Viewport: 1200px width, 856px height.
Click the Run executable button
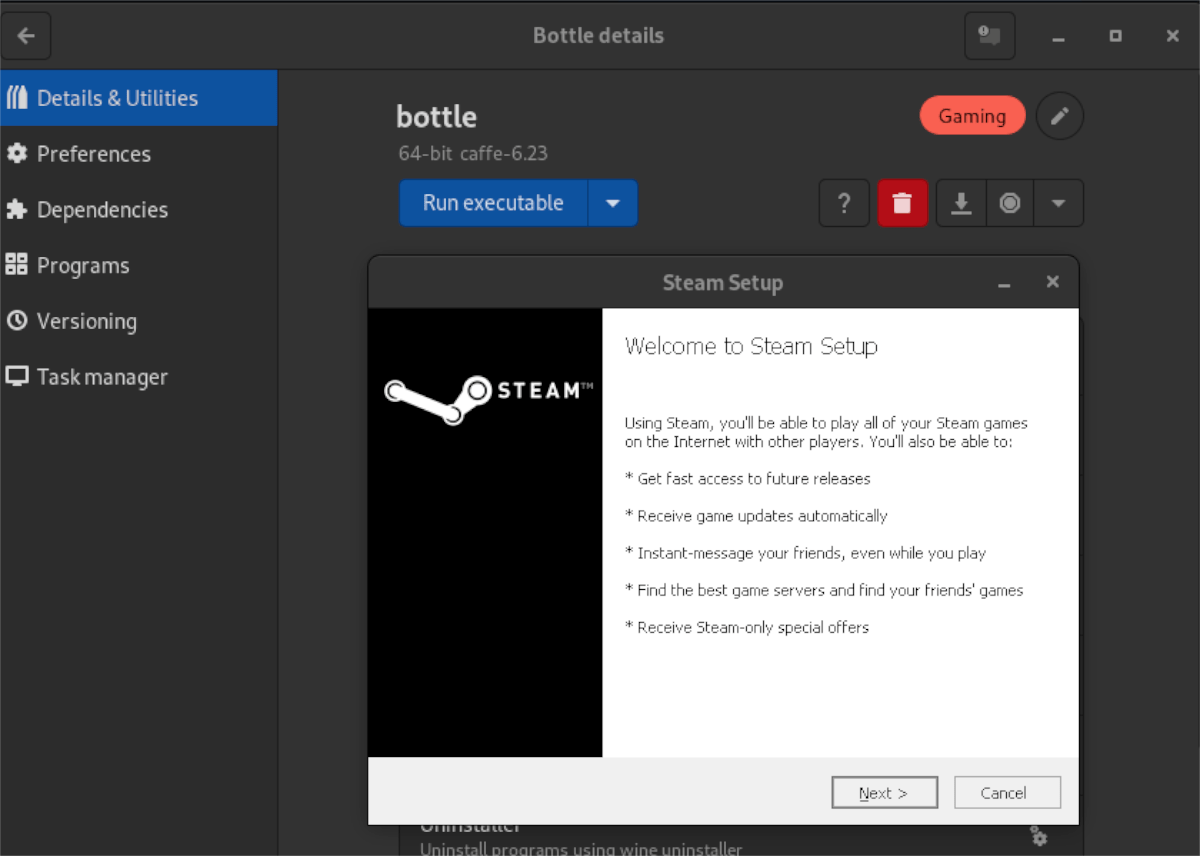tap(493, 202)
